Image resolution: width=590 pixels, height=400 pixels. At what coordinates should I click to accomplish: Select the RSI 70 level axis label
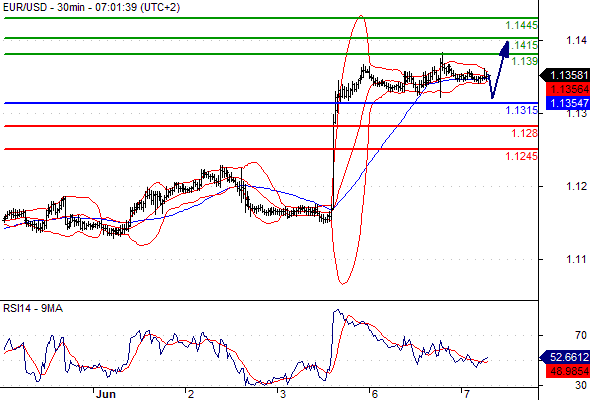pos(581,335)
